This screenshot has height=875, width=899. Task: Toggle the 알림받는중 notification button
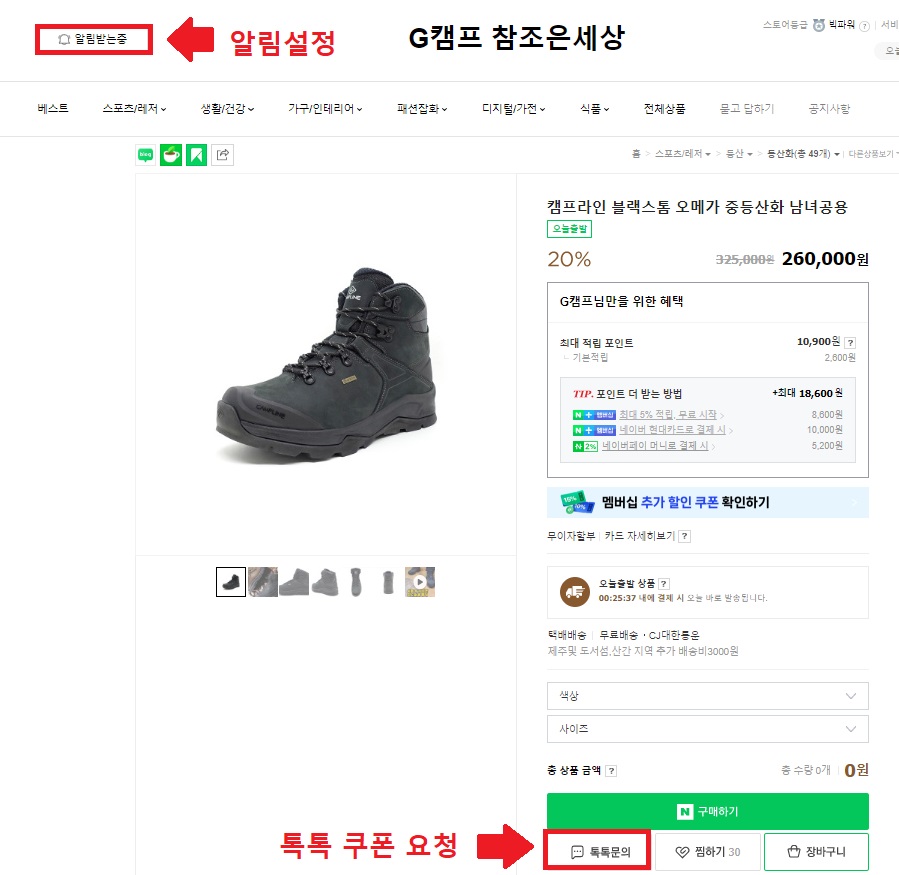tap(94, 40)
